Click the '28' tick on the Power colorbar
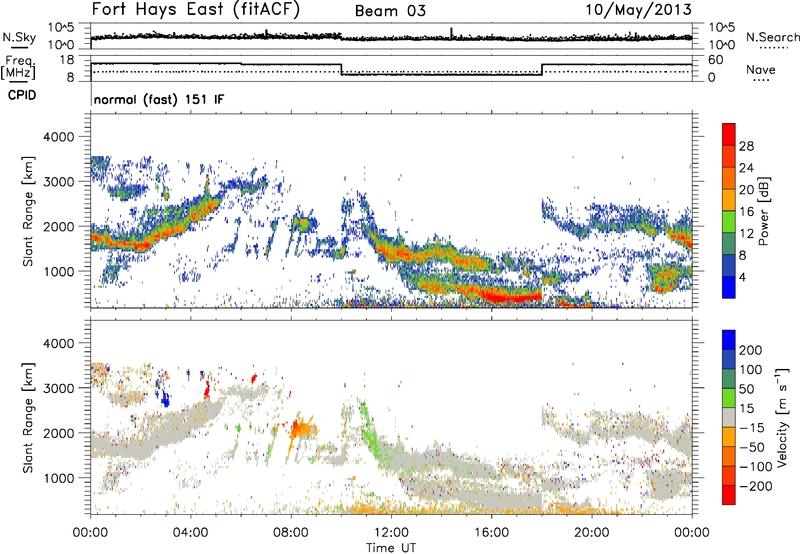The width and height of the screenshot is (800, 554). coord(746,146)
